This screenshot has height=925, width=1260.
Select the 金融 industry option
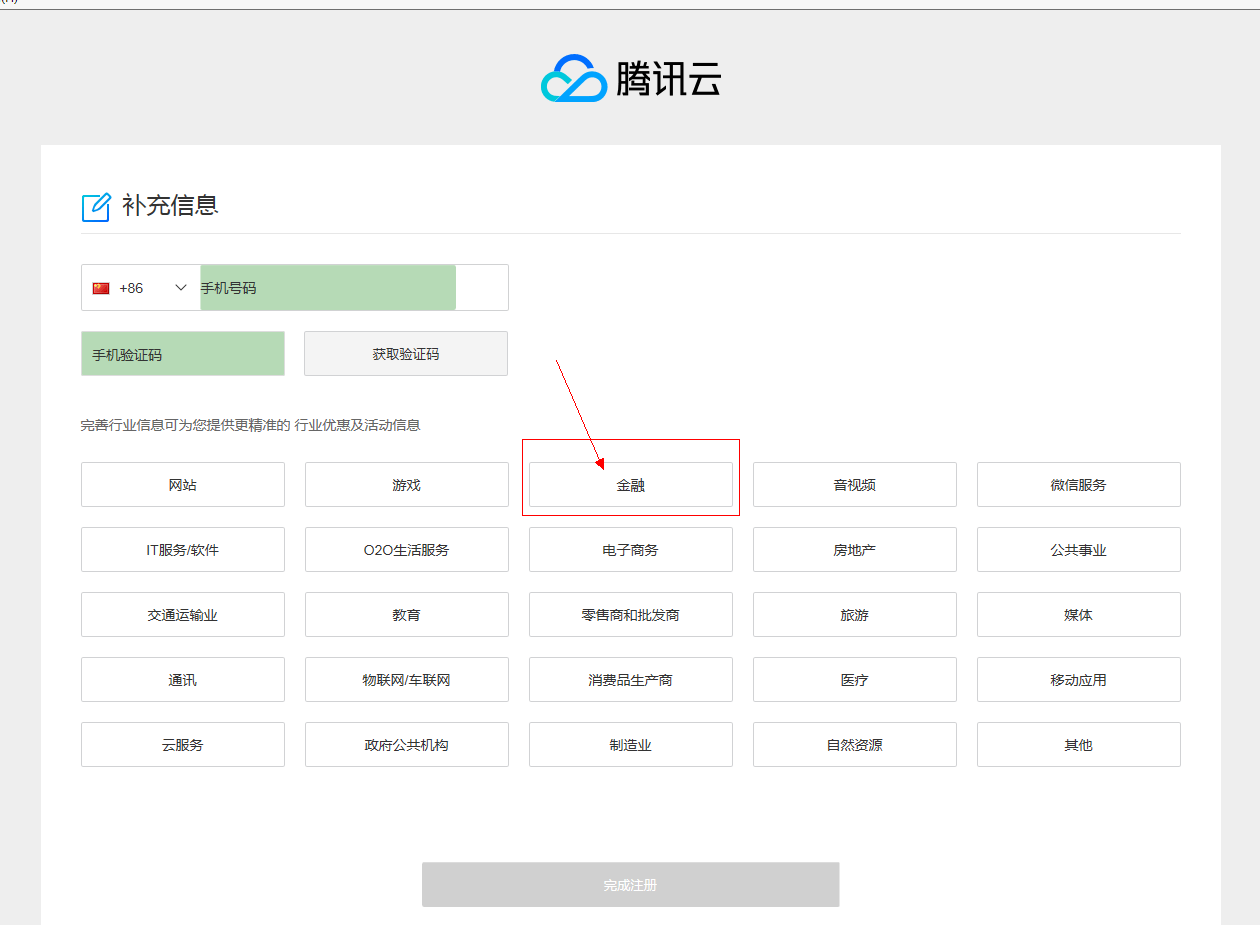coord(630,485)
